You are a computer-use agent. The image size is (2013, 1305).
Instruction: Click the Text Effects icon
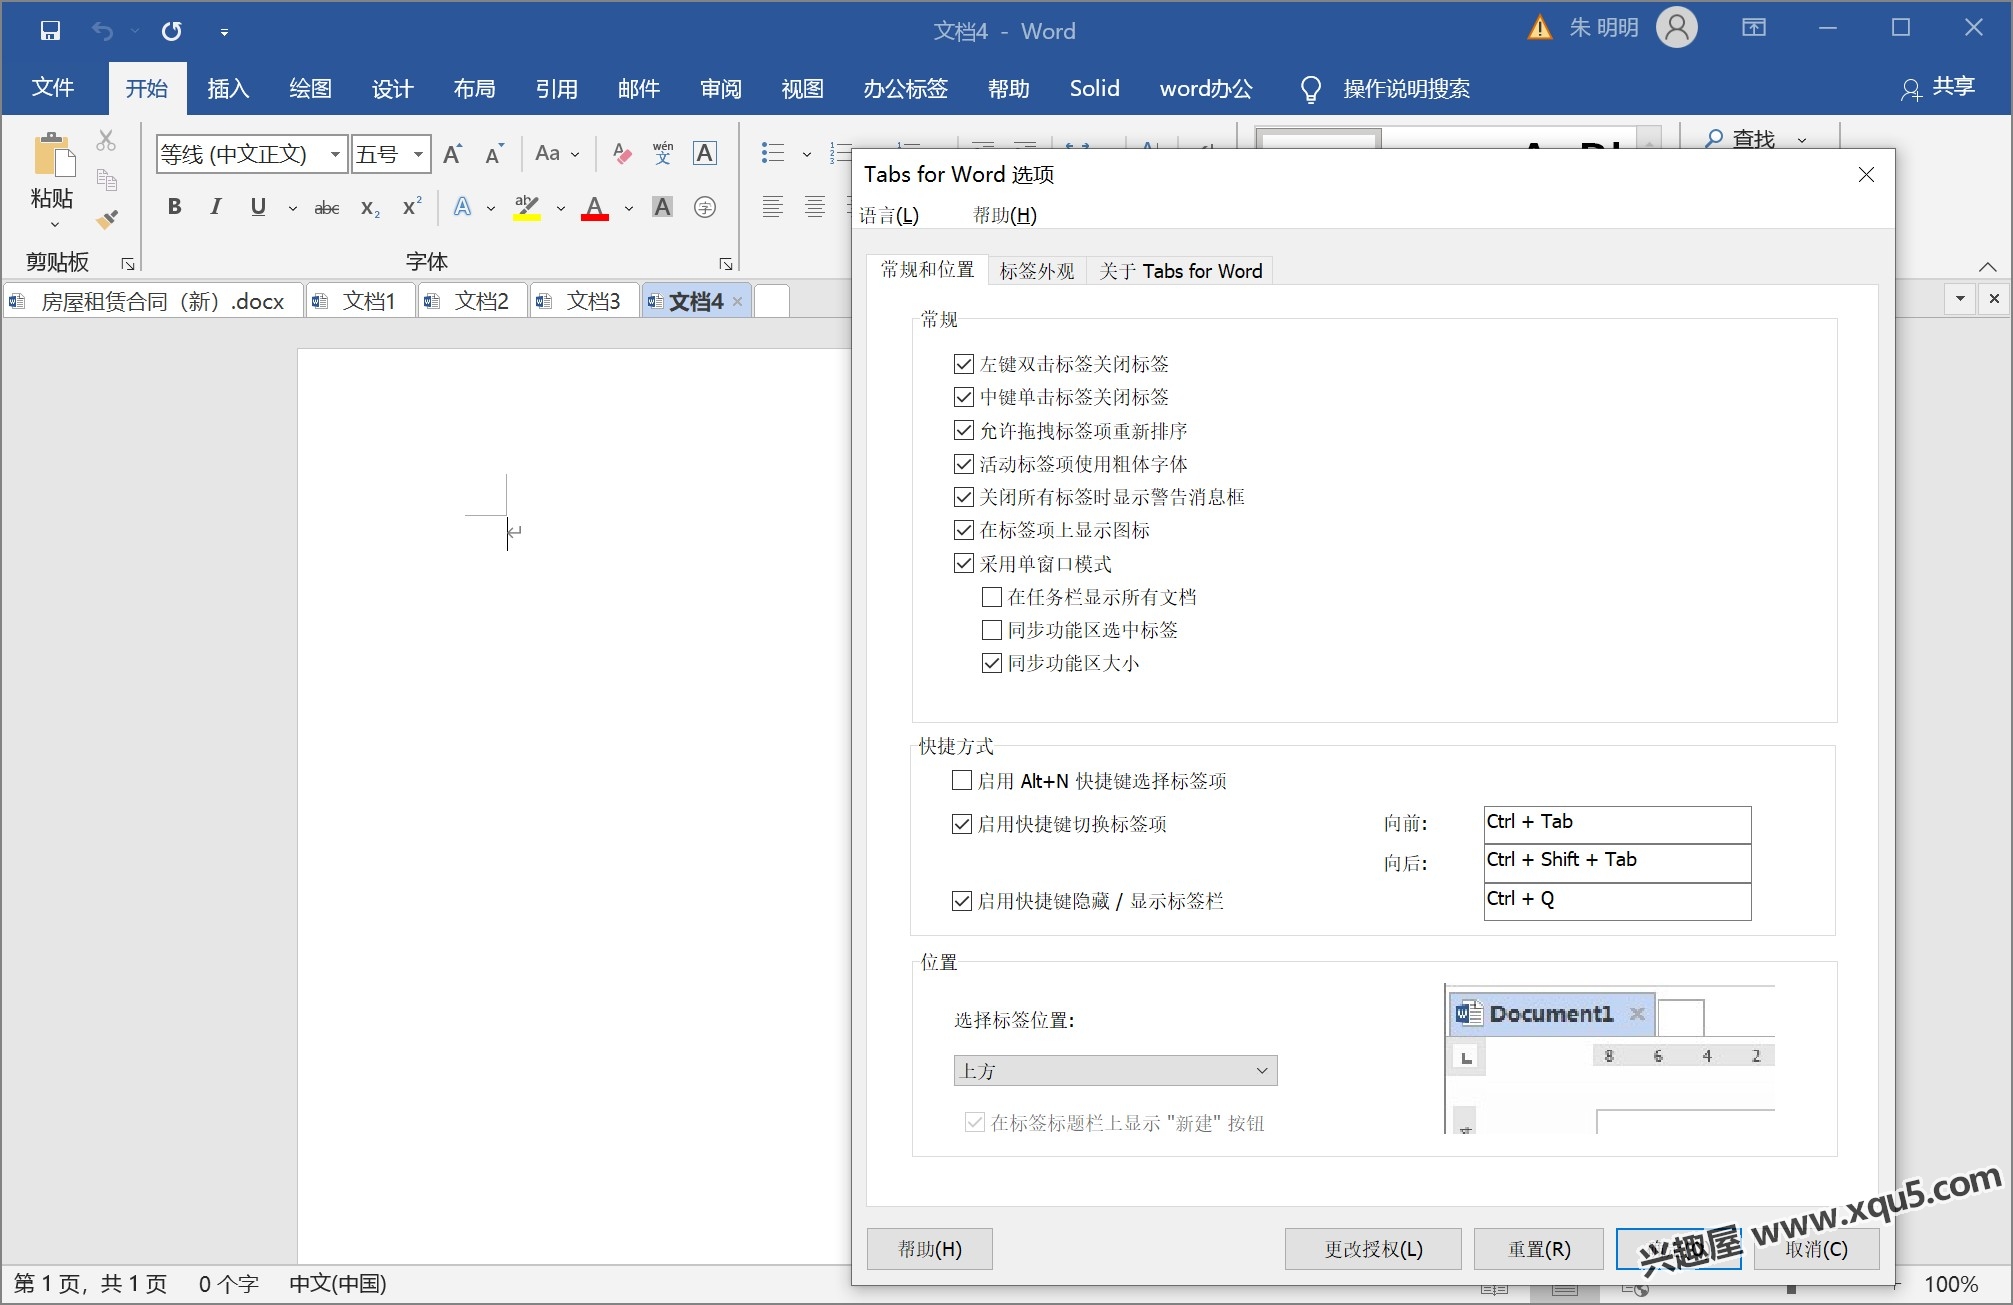pyautogui.click(x=462, y=207)
